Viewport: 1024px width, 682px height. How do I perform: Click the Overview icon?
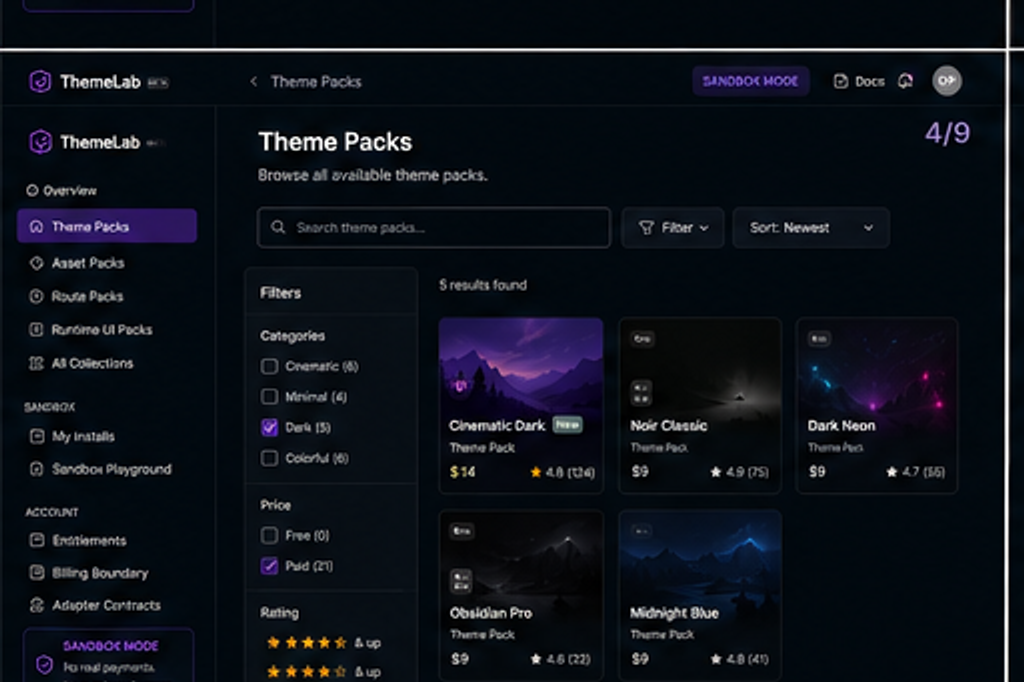click(32, 190)
